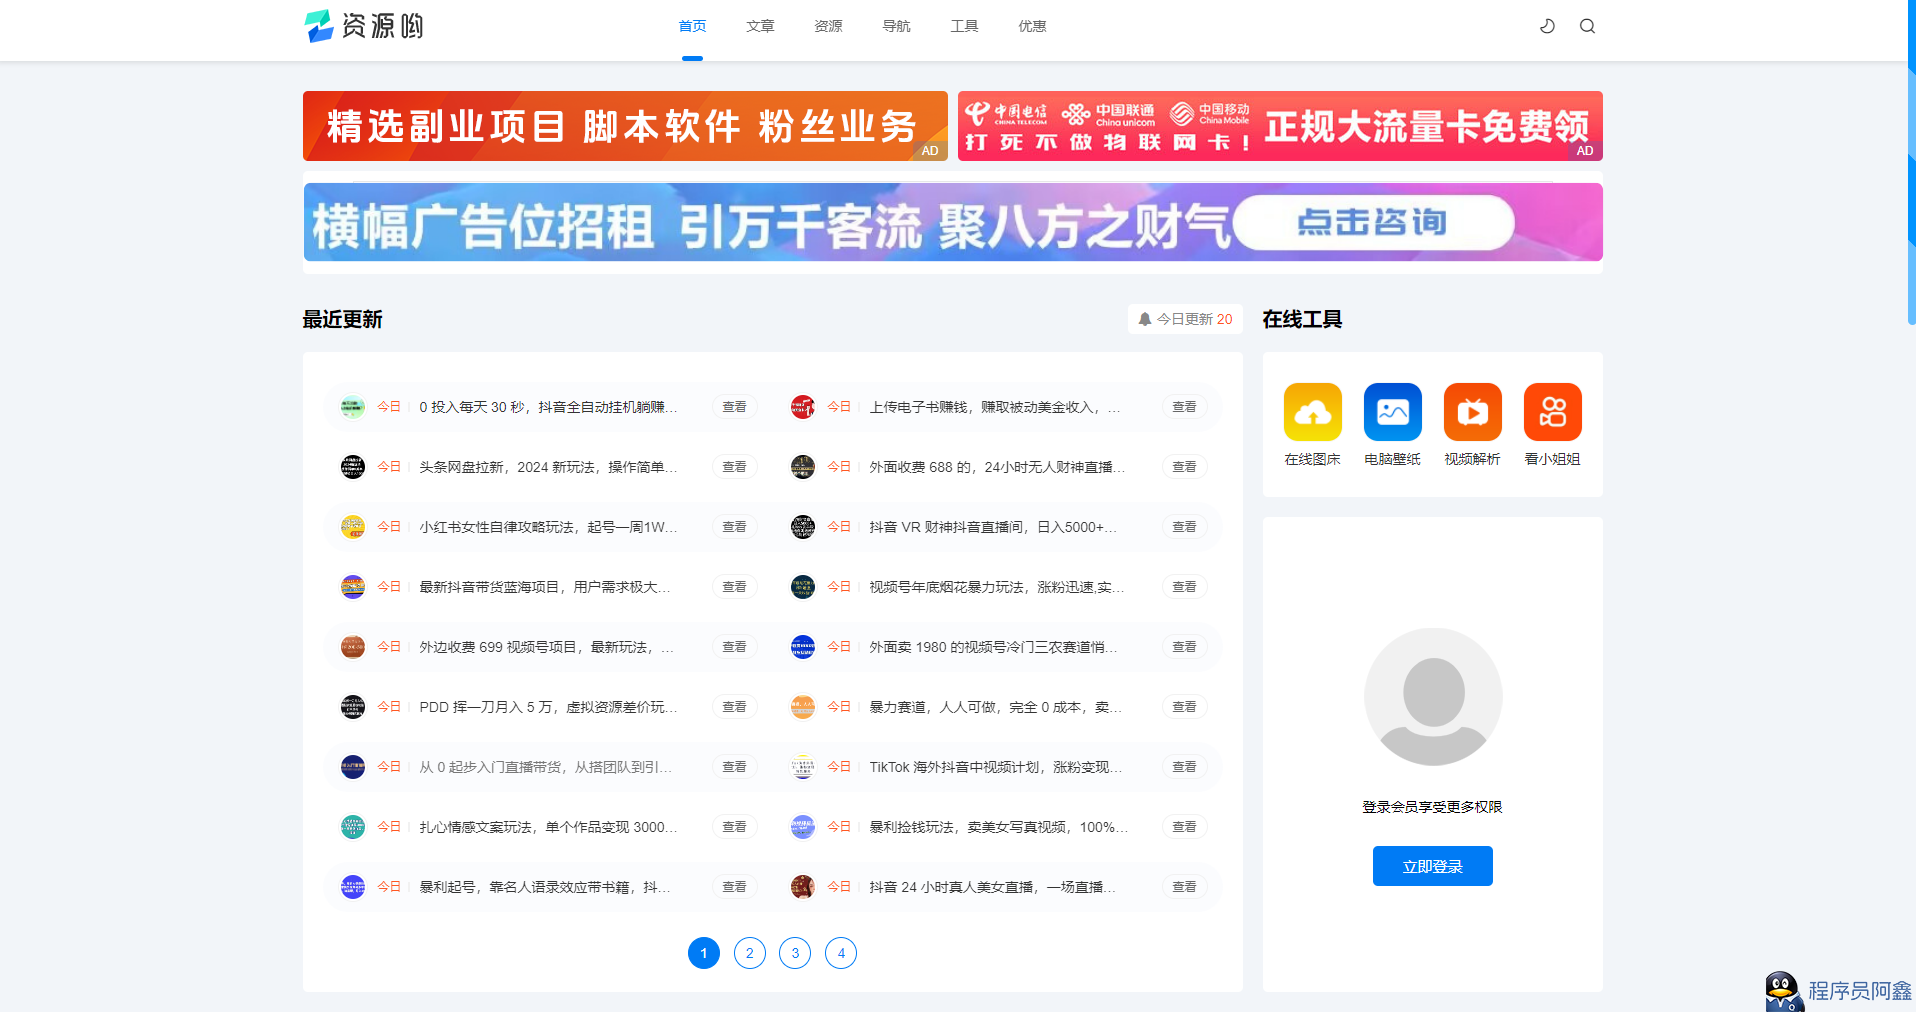The height and width of the screenshot is (1012, 1916).
Task: Select current pagination page 1
Action: pyautogui.click(x=704, y=953)
